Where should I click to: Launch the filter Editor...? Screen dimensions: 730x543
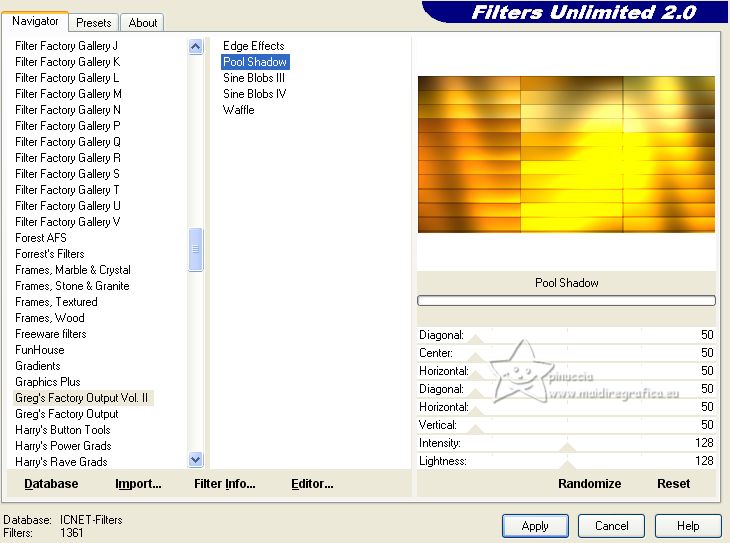tap(312, 484)
